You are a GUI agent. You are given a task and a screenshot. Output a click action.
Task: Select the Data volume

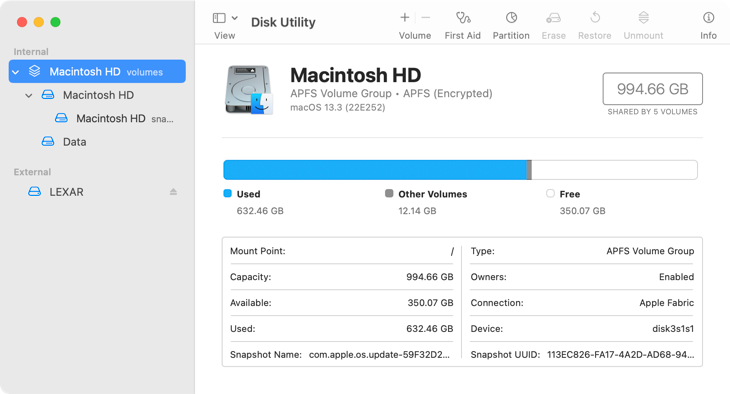pos(97,142)
